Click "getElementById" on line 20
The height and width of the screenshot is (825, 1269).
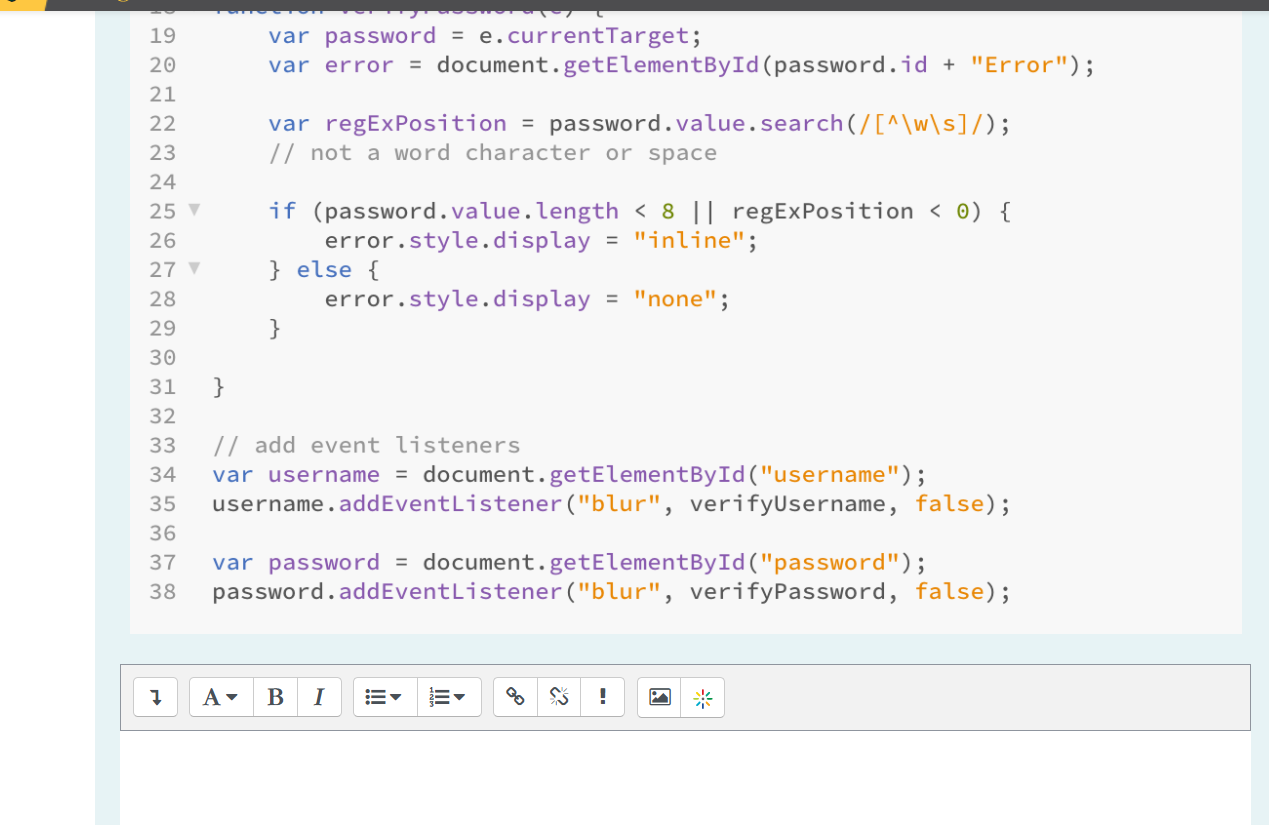[x=661, y=65]
